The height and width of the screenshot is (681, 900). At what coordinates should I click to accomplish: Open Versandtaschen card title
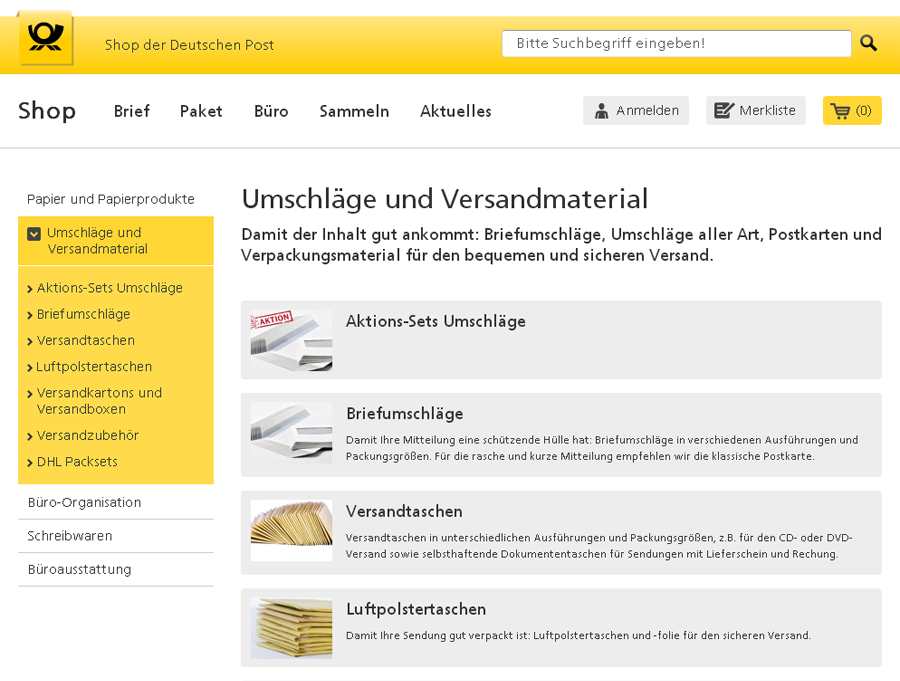[404, 511]
